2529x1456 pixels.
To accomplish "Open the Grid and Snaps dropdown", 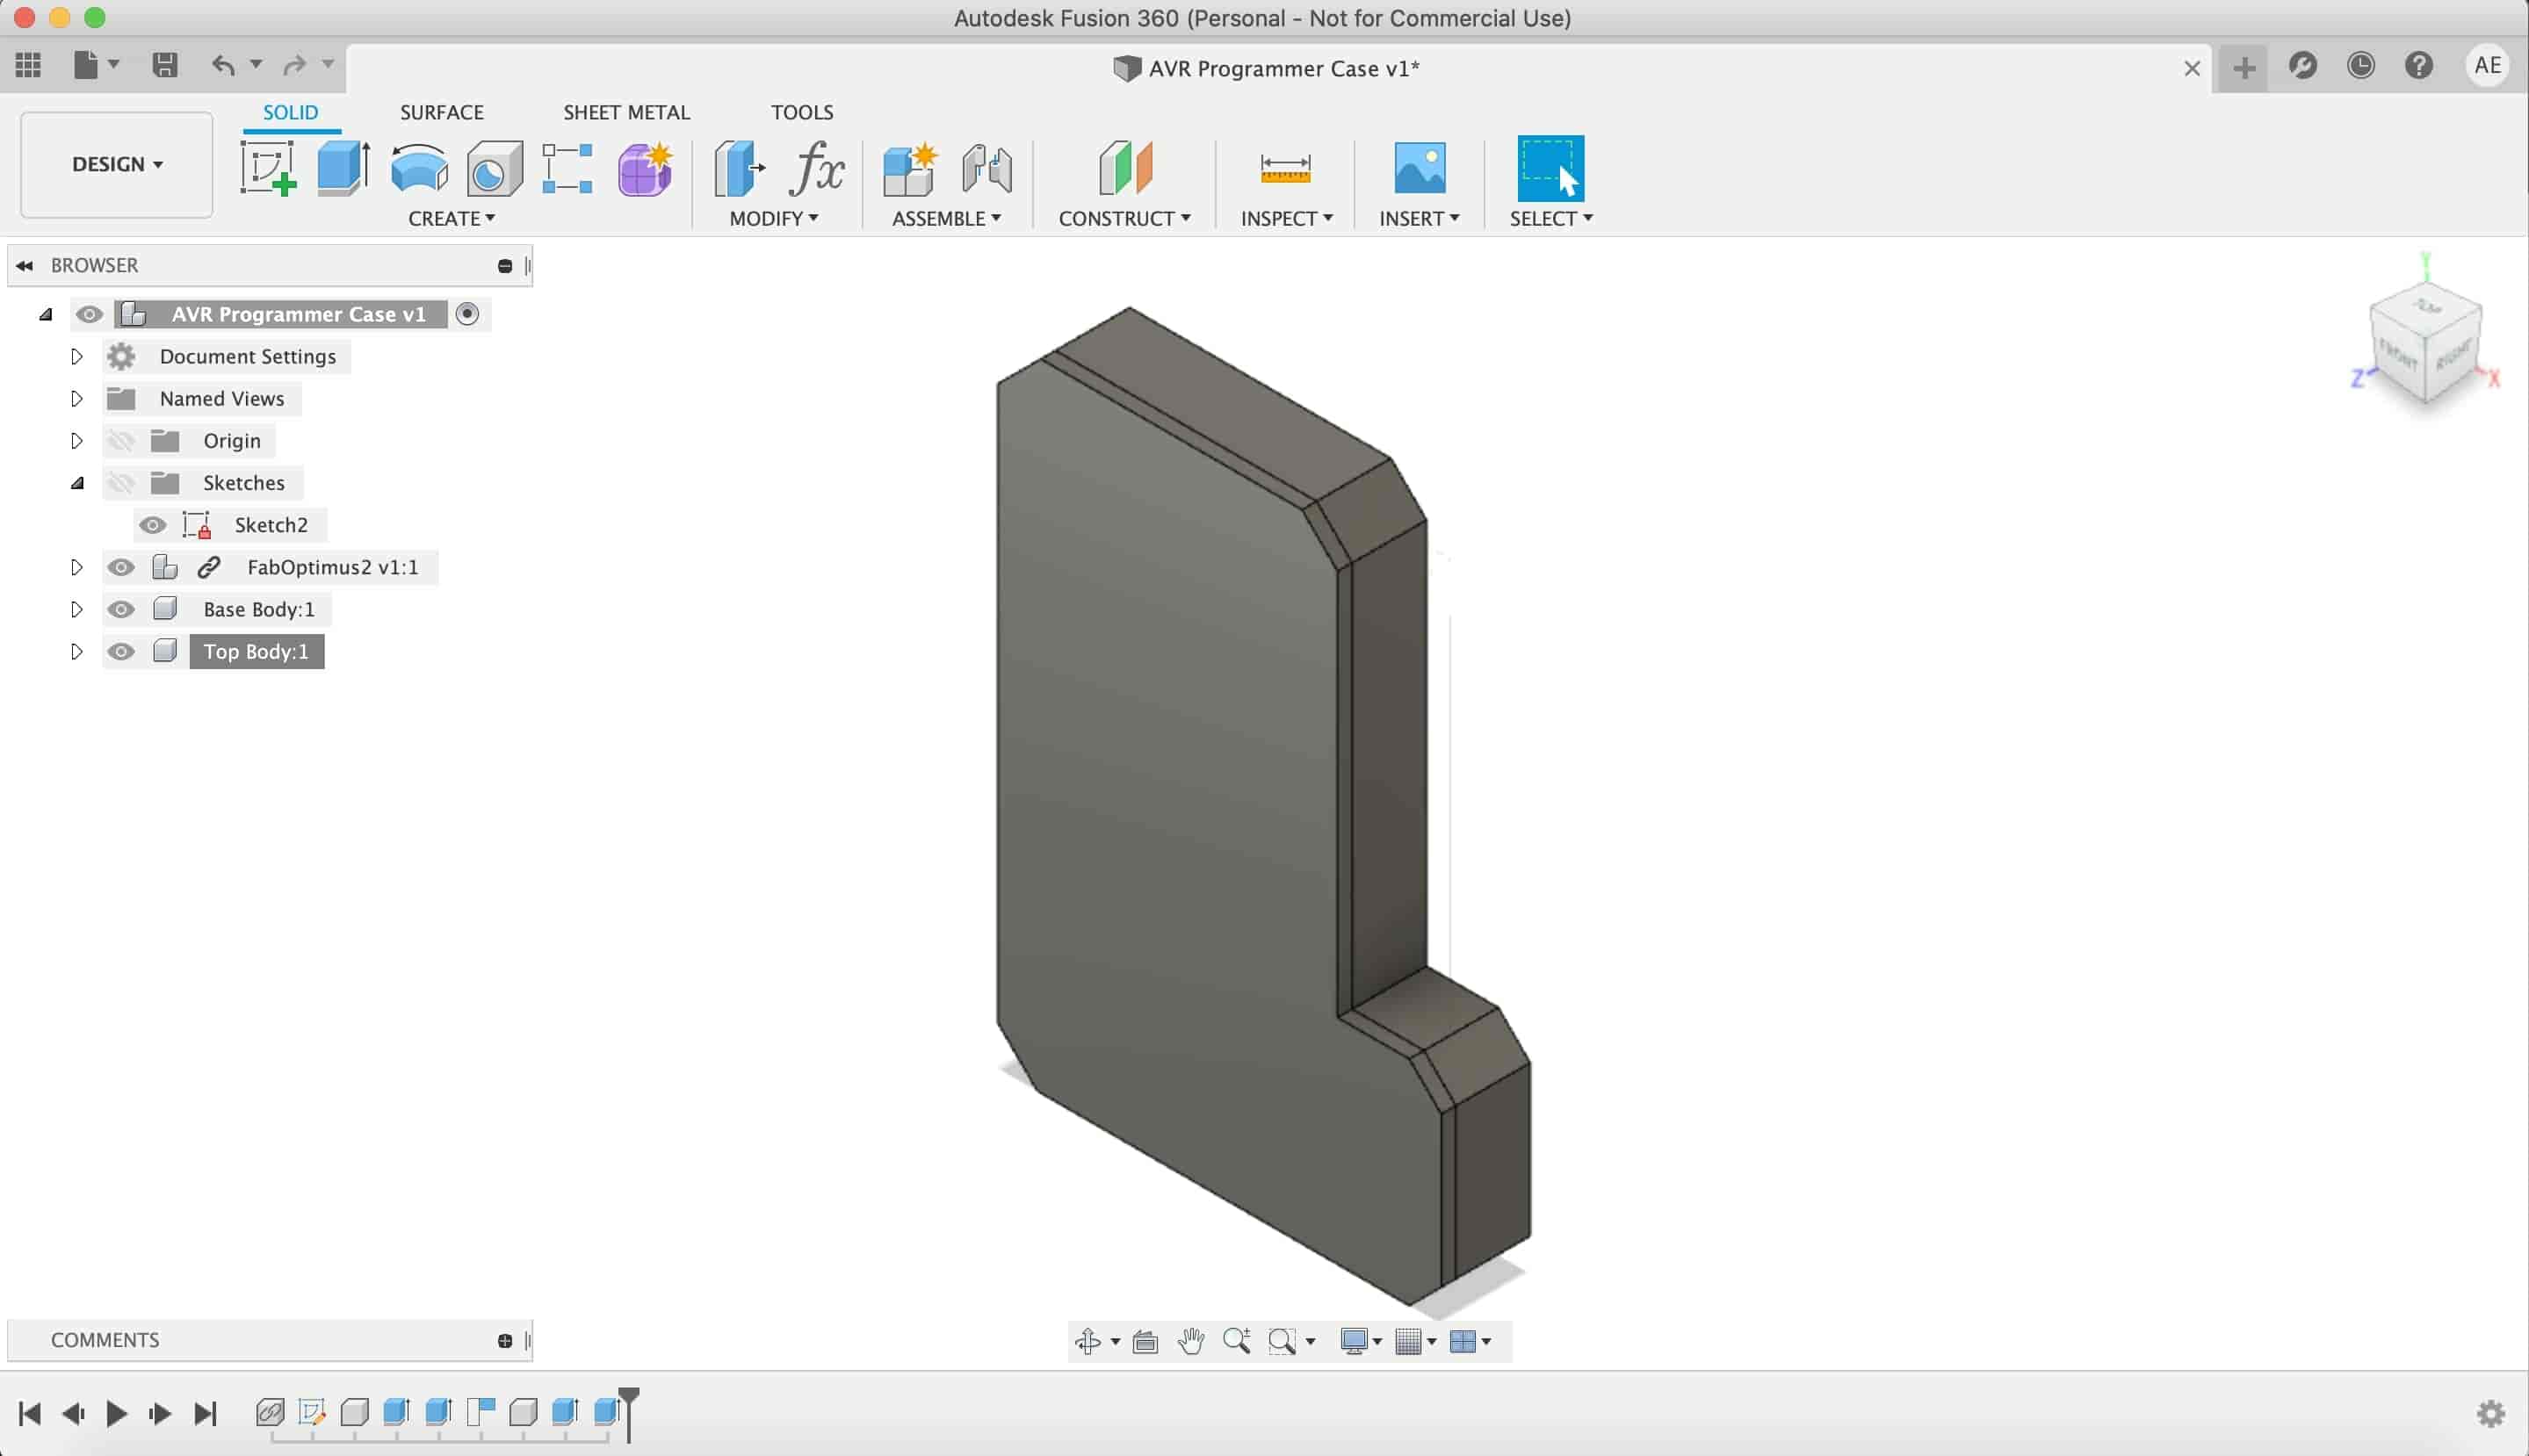I will [x=1415, y=1341].
